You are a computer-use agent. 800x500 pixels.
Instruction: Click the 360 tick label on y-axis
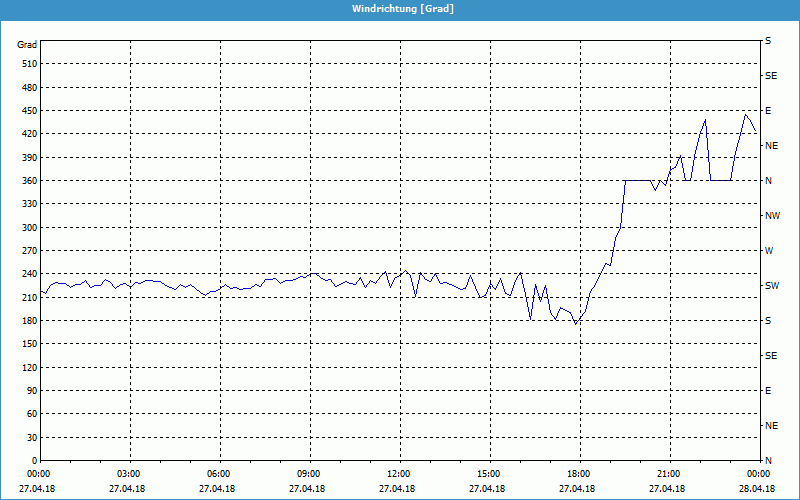(x=28, y=181)
